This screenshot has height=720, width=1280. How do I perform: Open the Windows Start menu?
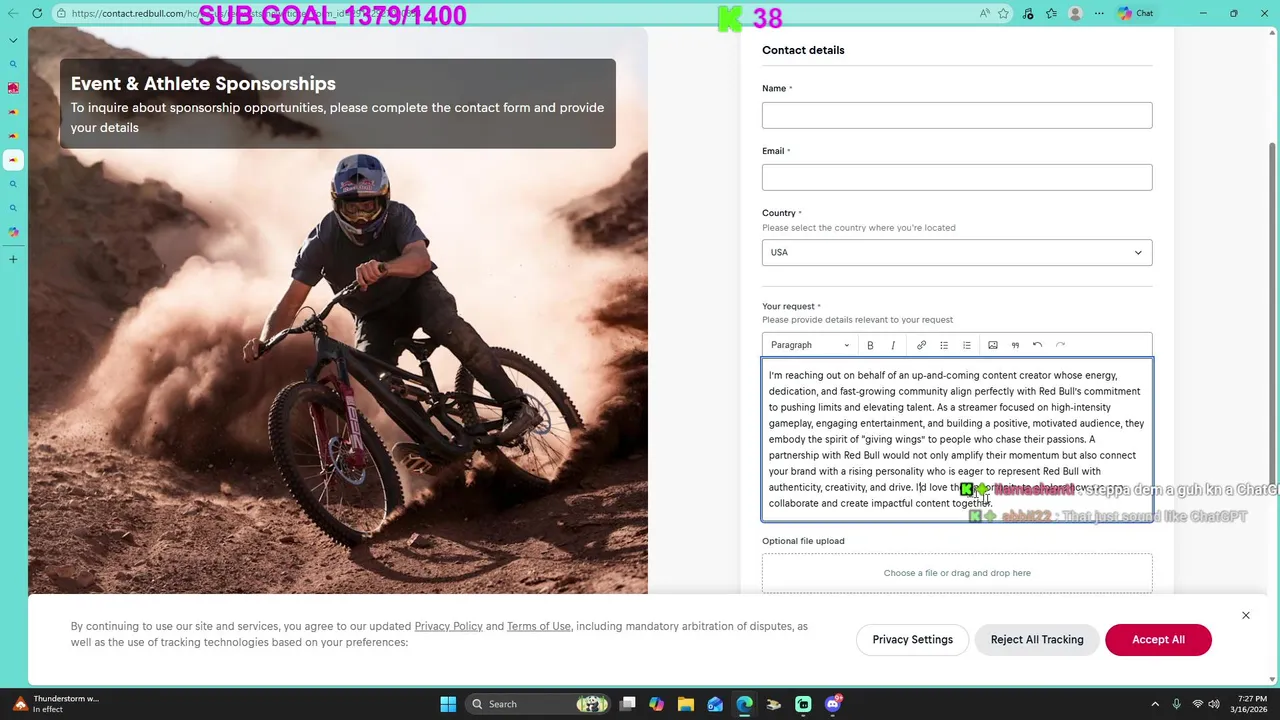point(448,704)
